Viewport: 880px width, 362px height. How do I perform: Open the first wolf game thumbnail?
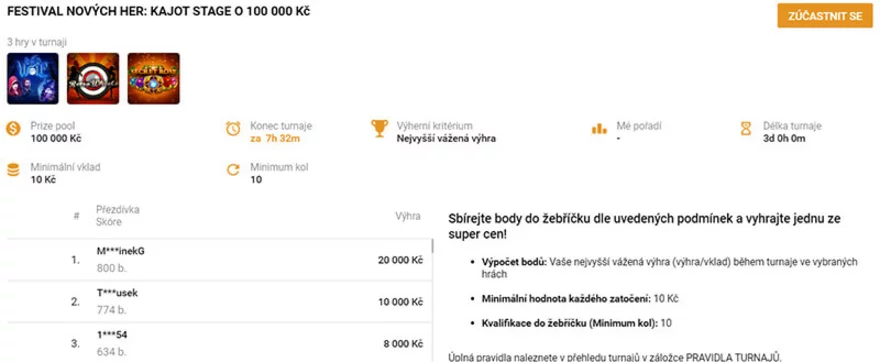[33, 79]
